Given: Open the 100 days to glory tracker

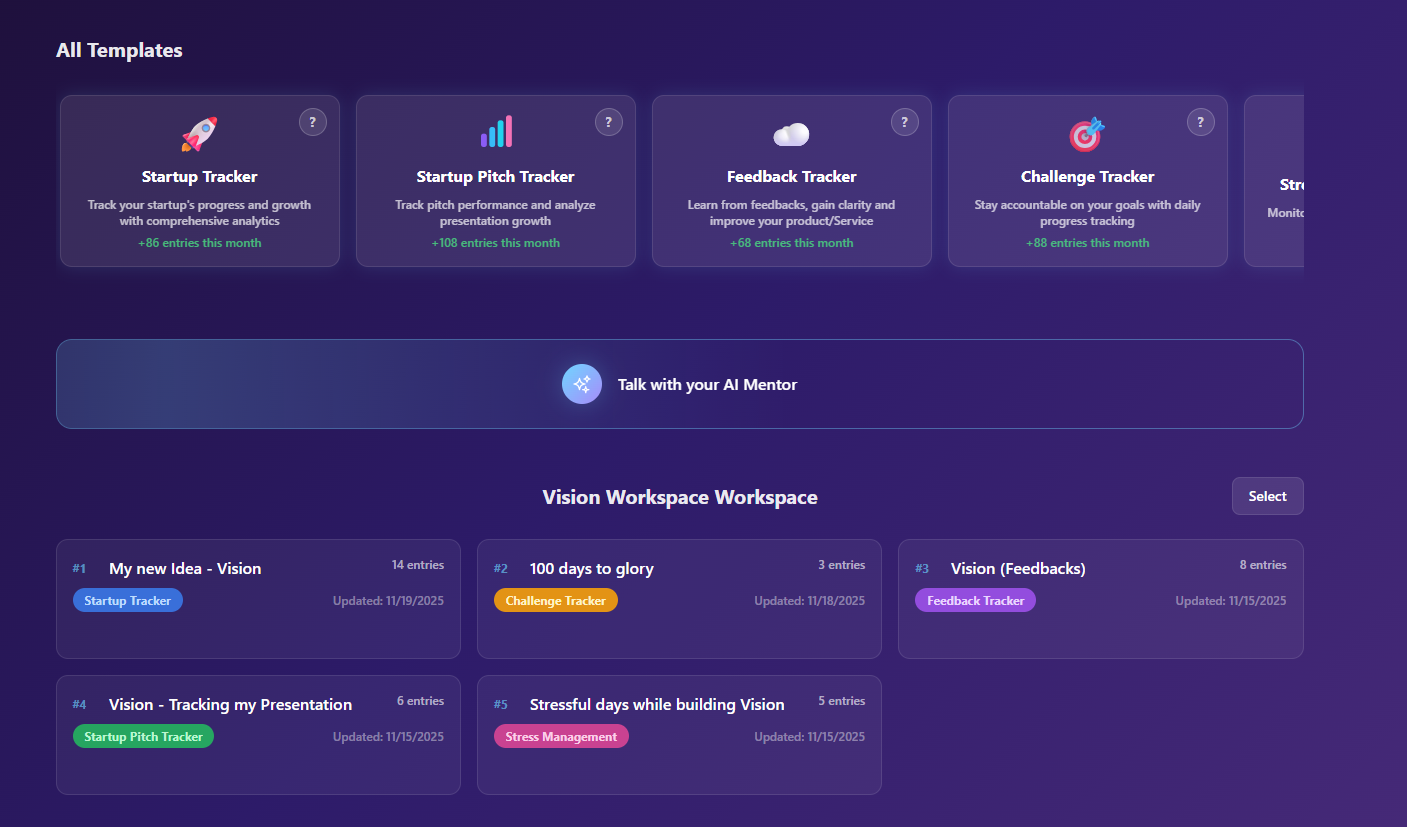Looking at the screenshot, I should tap(591, 568).
